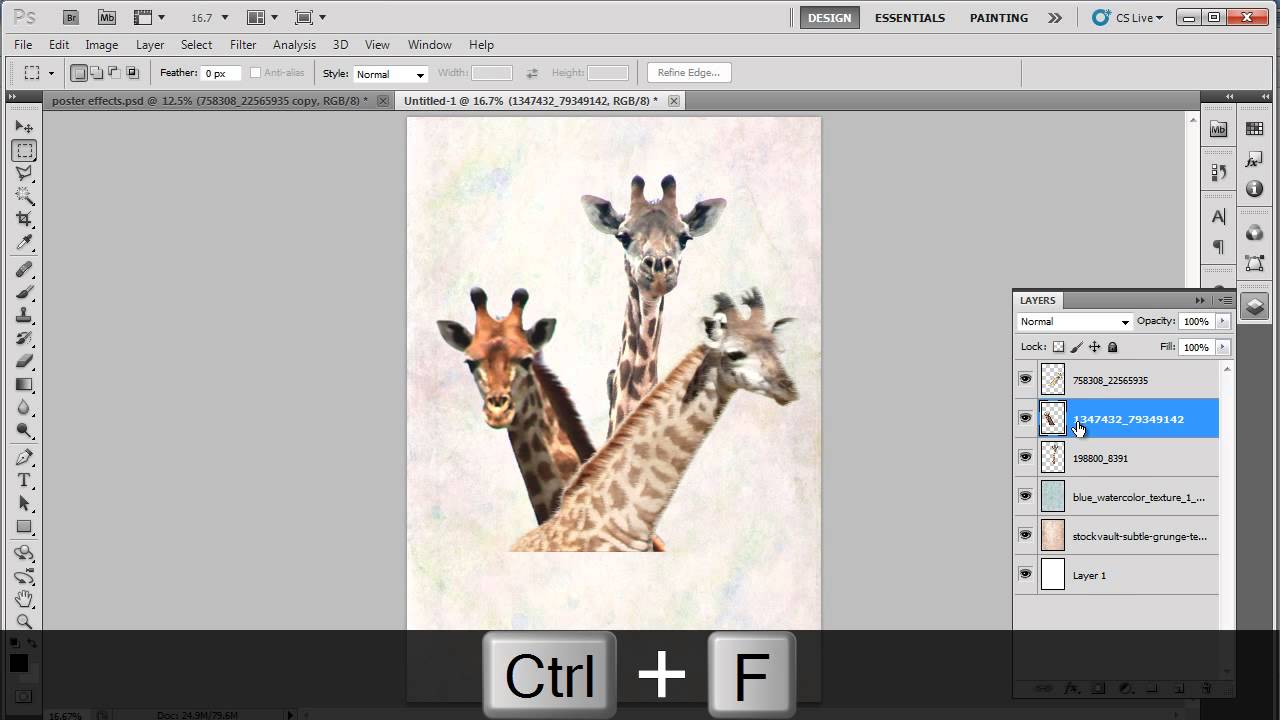Open the Paragraph panel icon

pyautogui.click(x=1218, y=246)
